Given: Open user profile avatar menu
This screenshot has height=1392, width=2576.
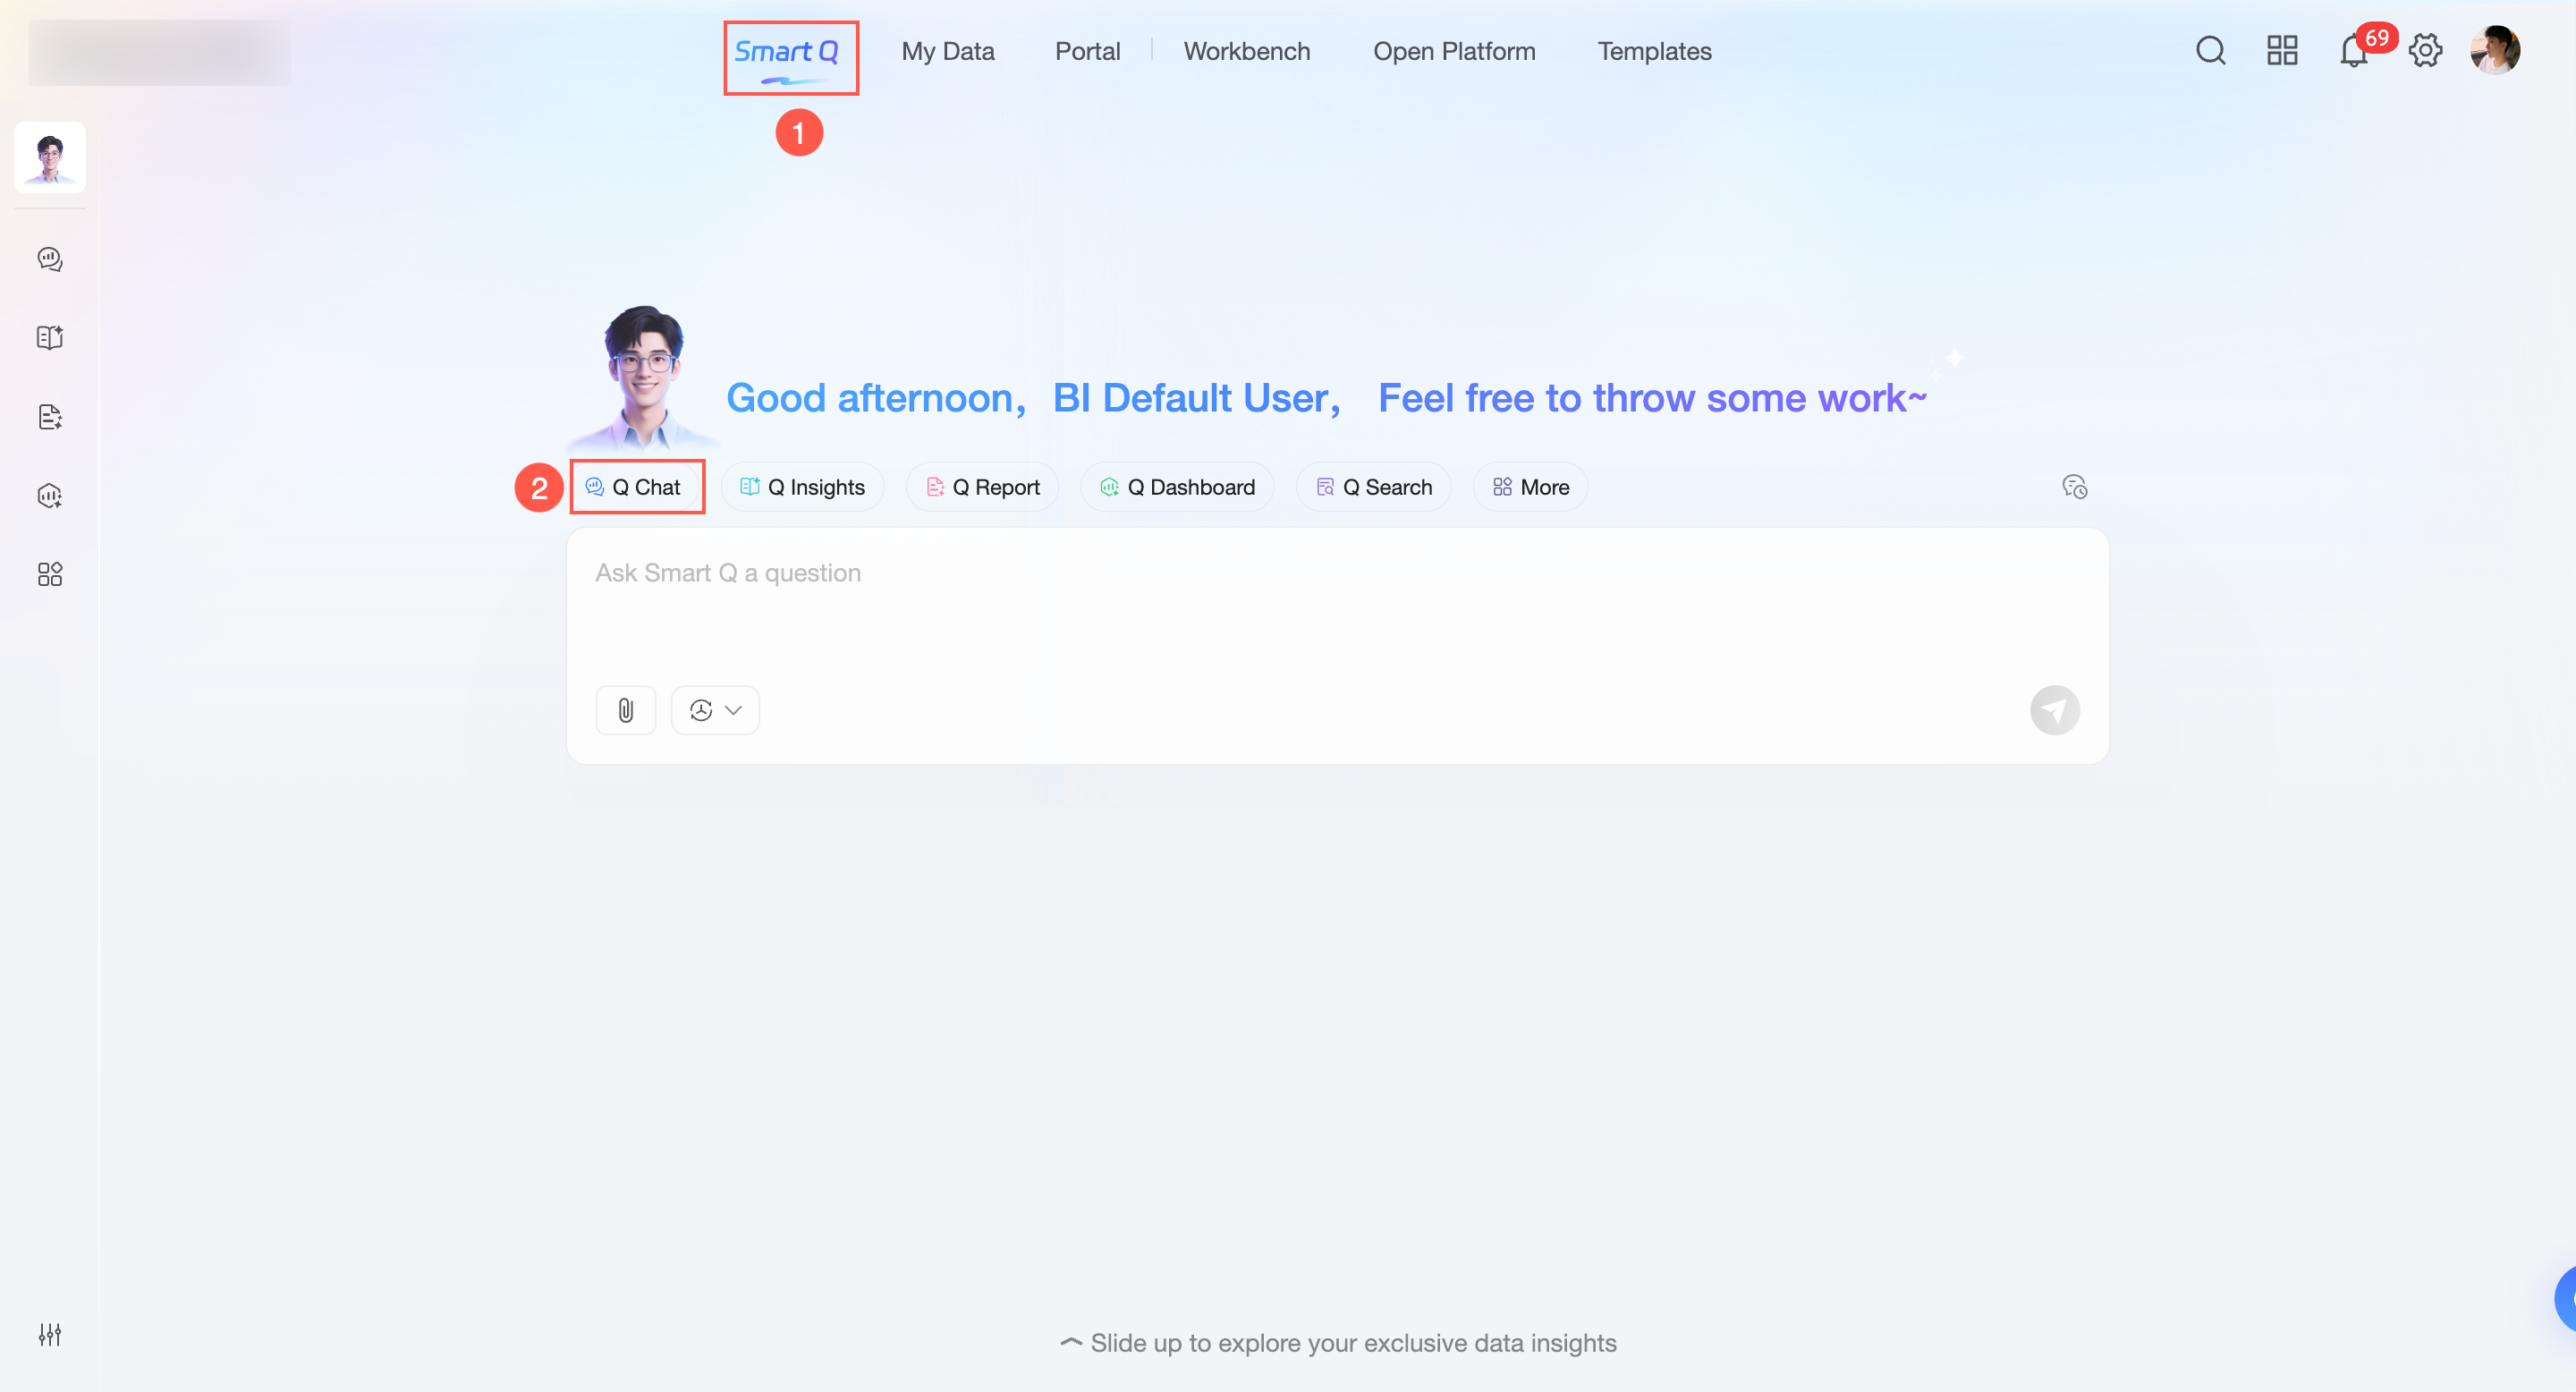Looking at the screenshot, I should point(2494,51).
